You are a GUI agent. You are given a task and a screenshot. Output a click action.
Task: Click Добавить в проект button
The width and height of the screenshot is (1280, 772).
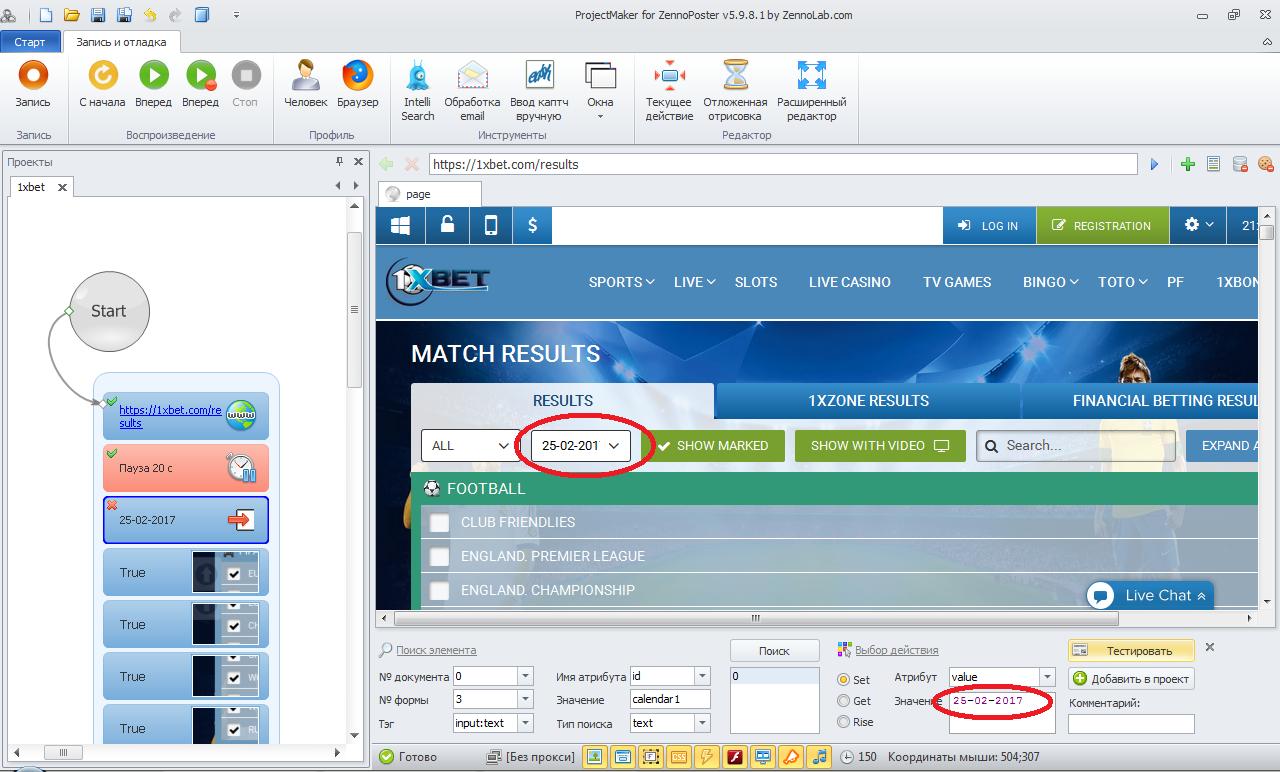point(1131,678)
